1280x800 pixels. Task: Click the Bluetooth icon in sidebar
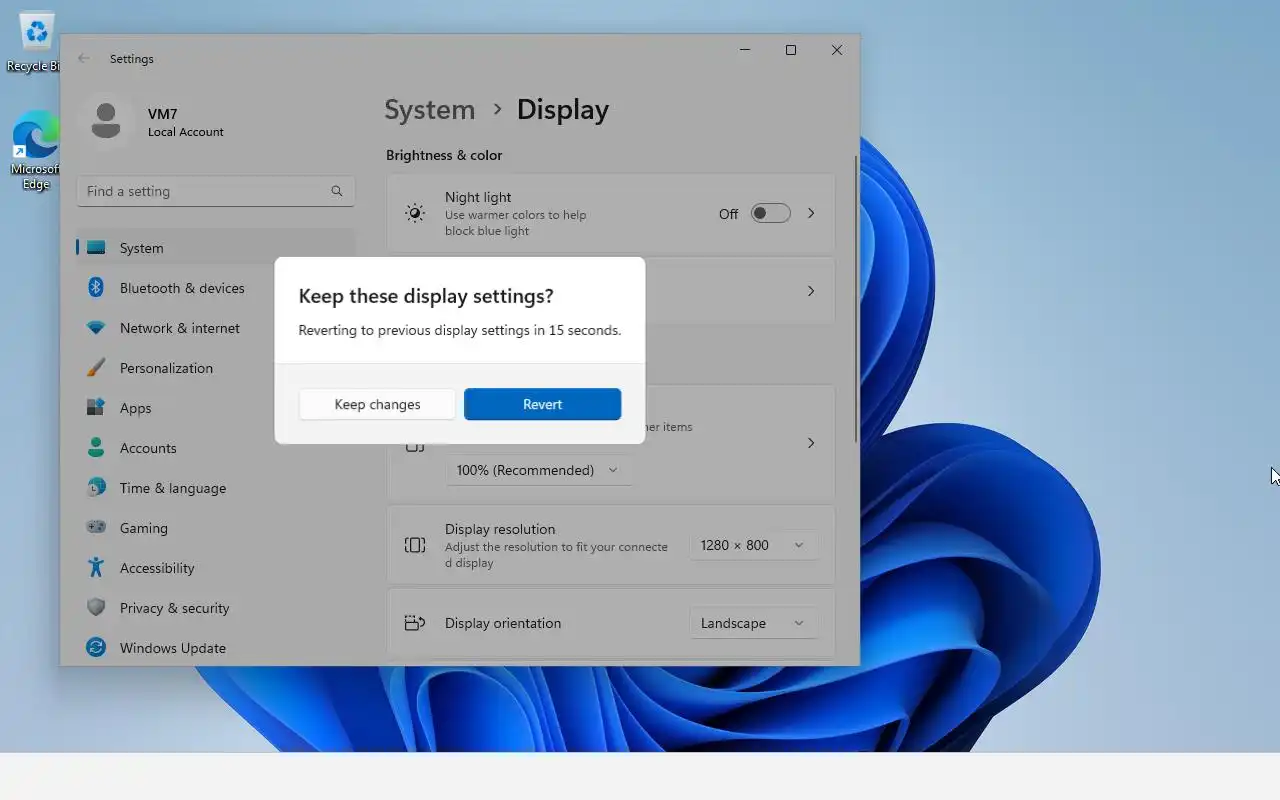(x=96, y=288)
